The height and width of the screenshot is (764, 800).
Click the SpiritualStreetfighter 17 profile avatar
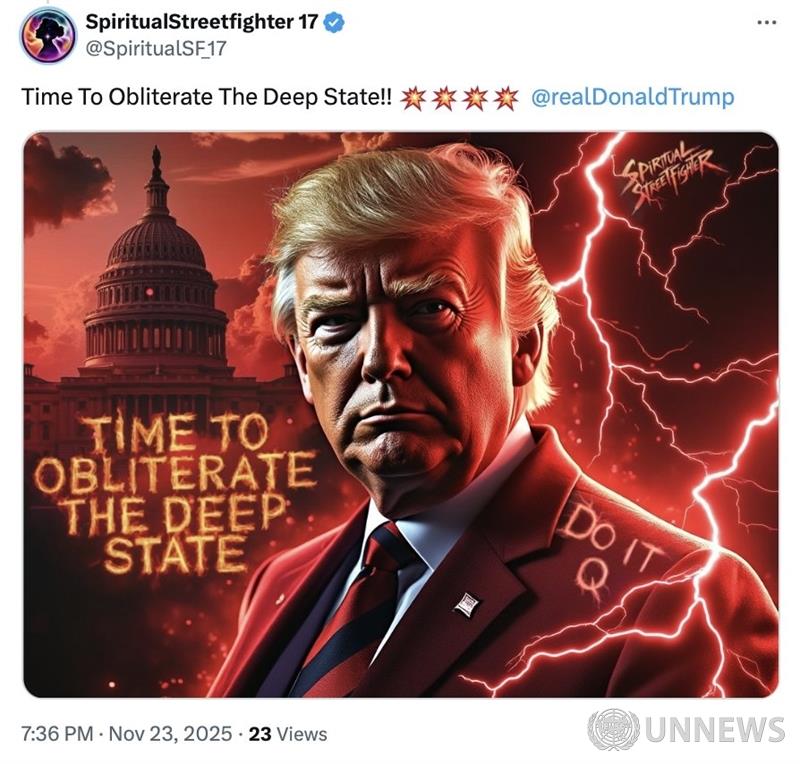point(48,35)
